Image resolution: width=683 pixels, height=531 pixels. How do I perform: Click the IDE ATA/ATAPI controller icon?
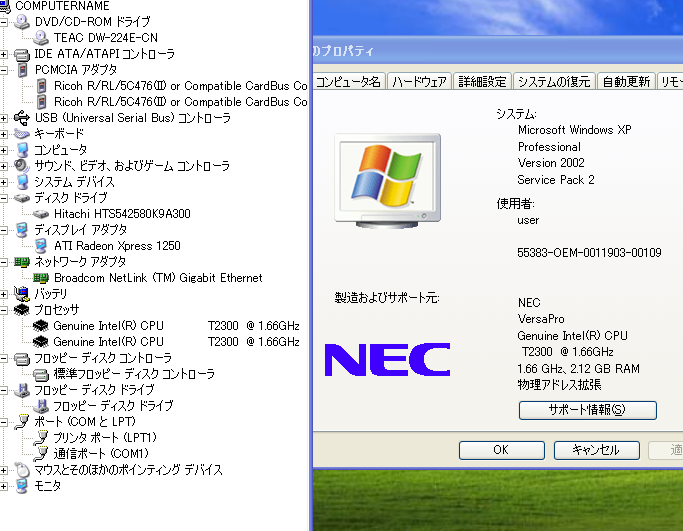pos(22,54)
